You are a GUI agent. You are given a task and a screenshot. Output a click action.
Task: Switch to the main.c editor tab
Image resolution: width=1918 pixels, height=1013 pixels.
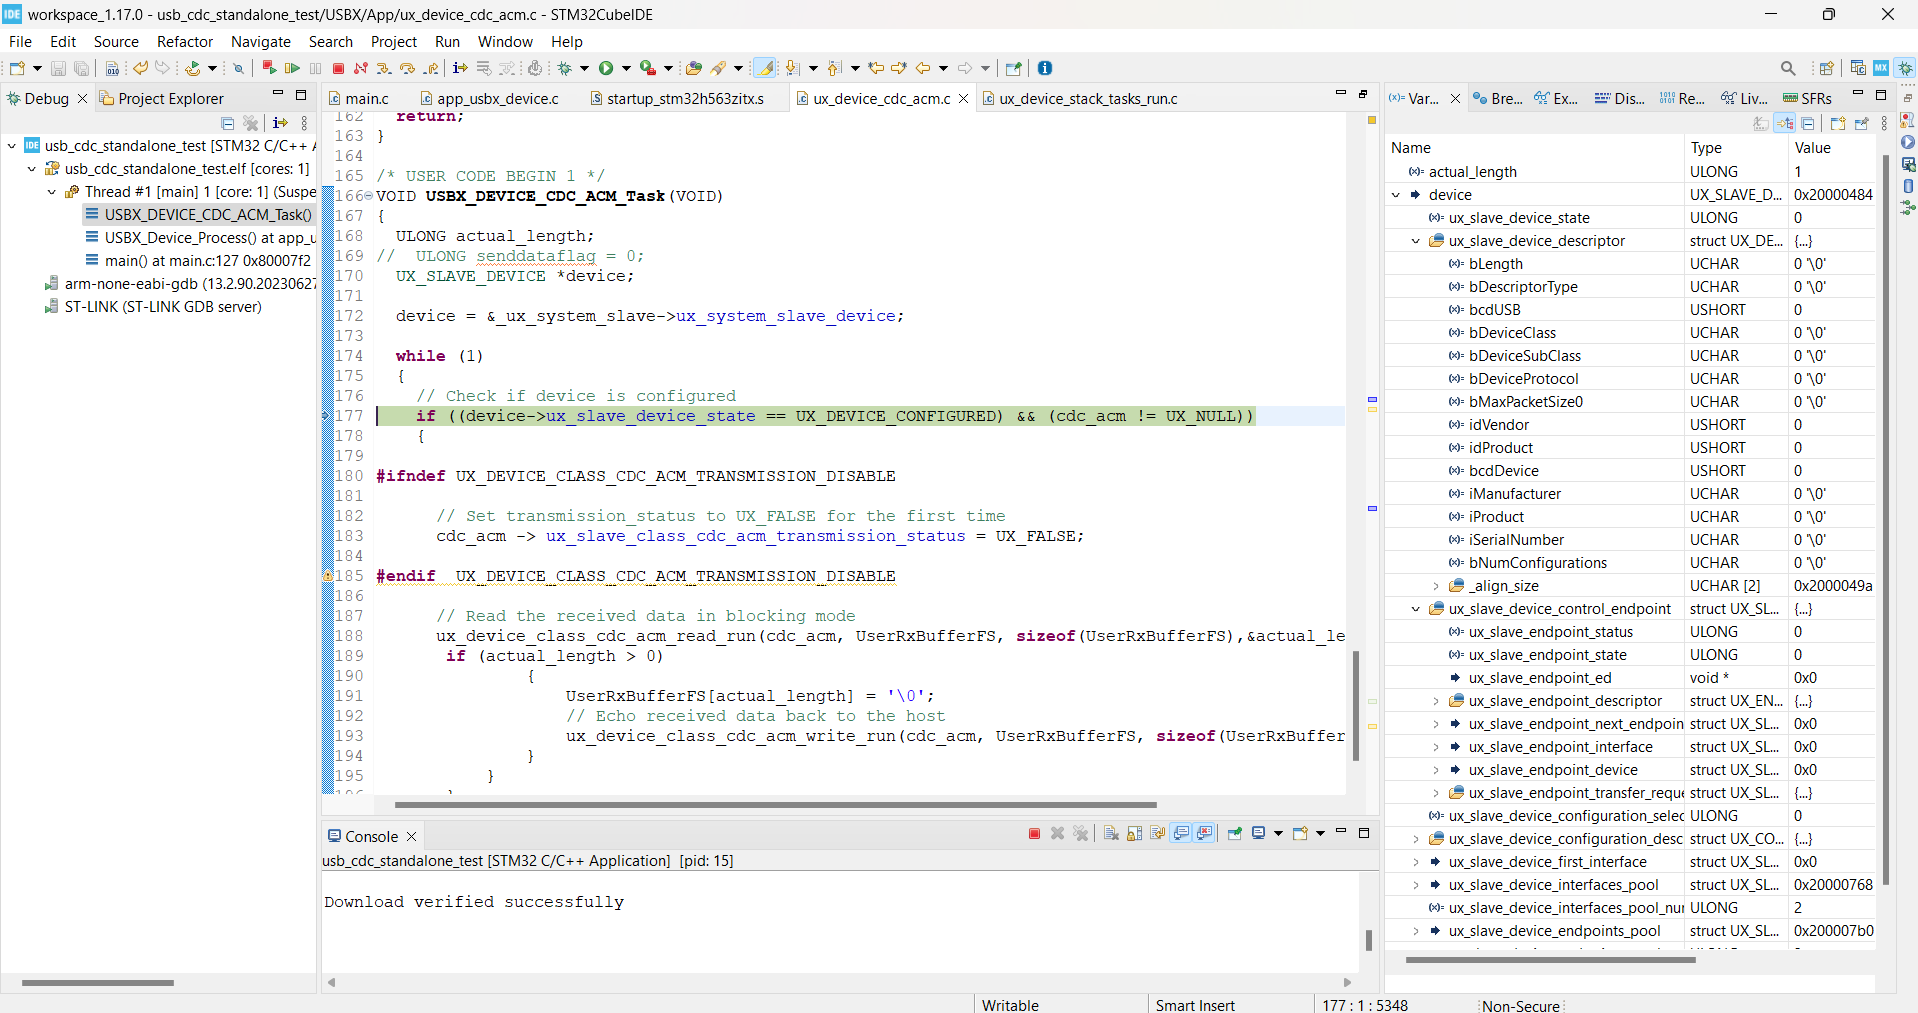click(x=365, y=98)
